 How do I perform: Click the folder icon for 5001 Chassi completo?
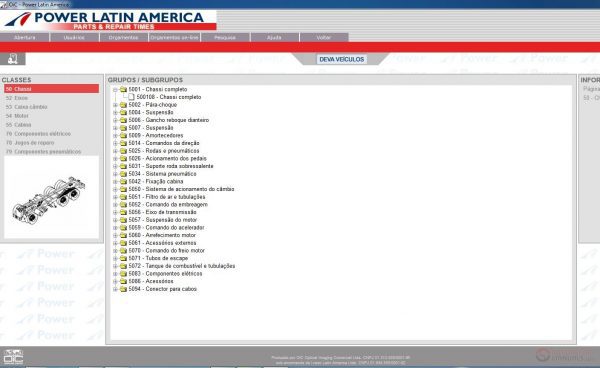pyautogui.click(x=123, y=90)
